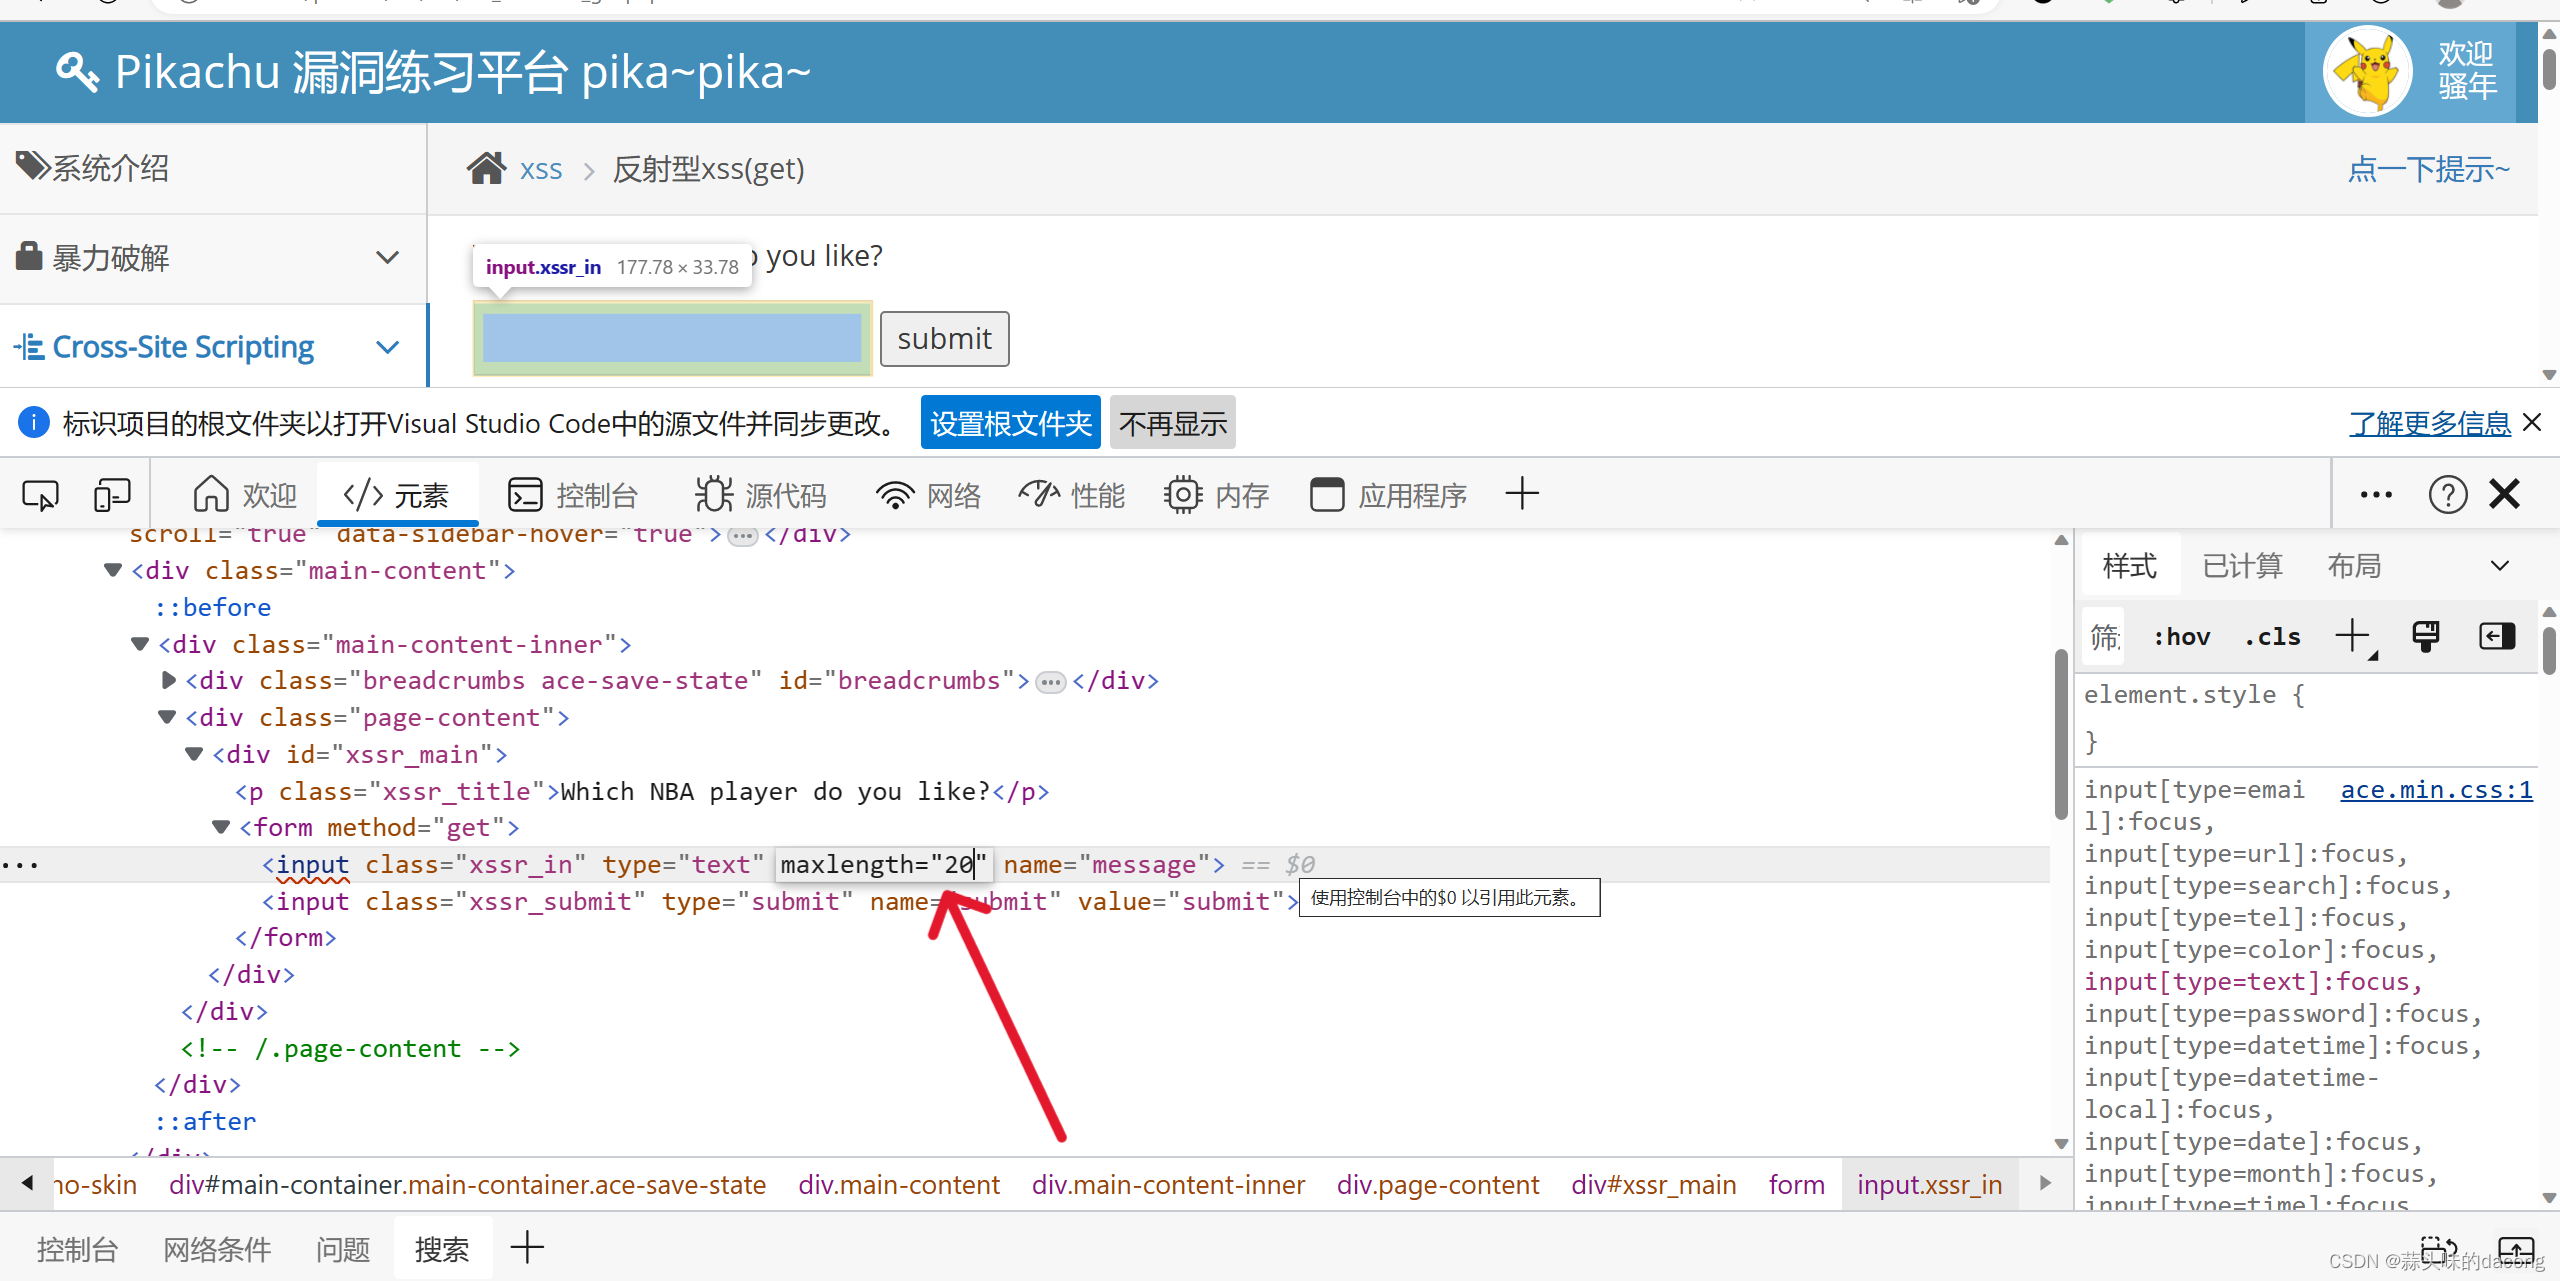
Task: Click the home icon in breadcrumbs
Action: pos(487,169)
